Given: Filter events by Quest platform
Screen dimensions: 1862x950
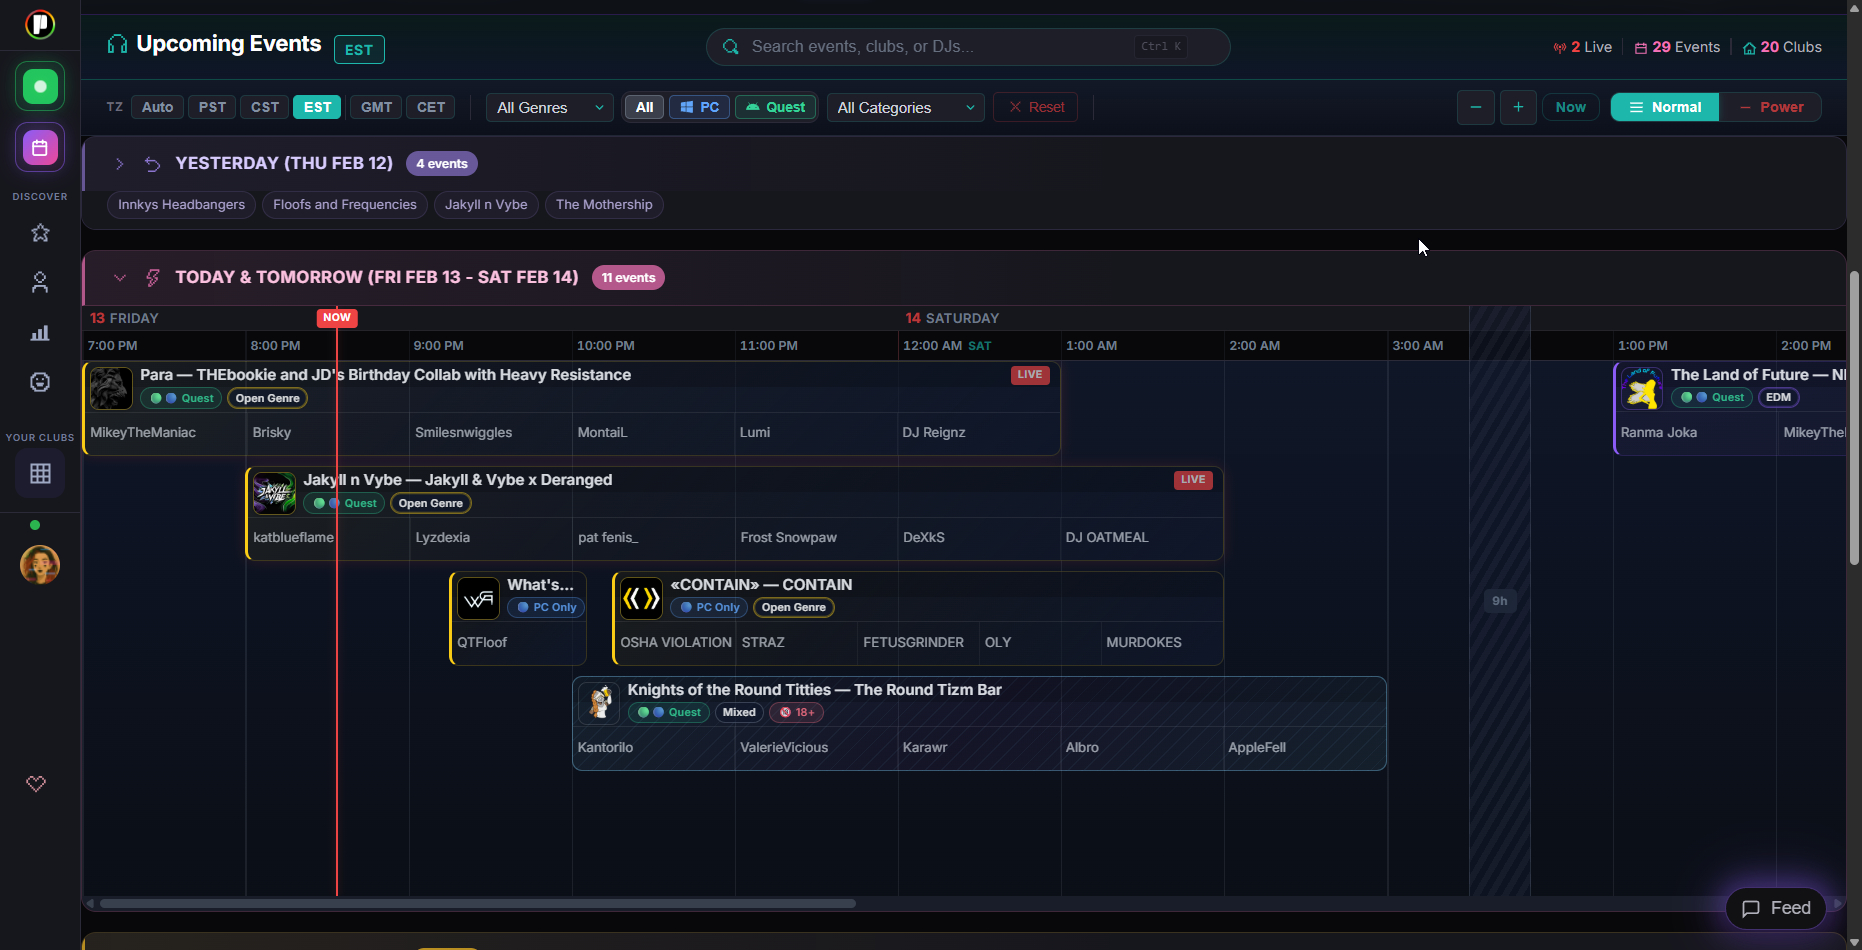Looking at the screenshot, I should tap(775, 107).
